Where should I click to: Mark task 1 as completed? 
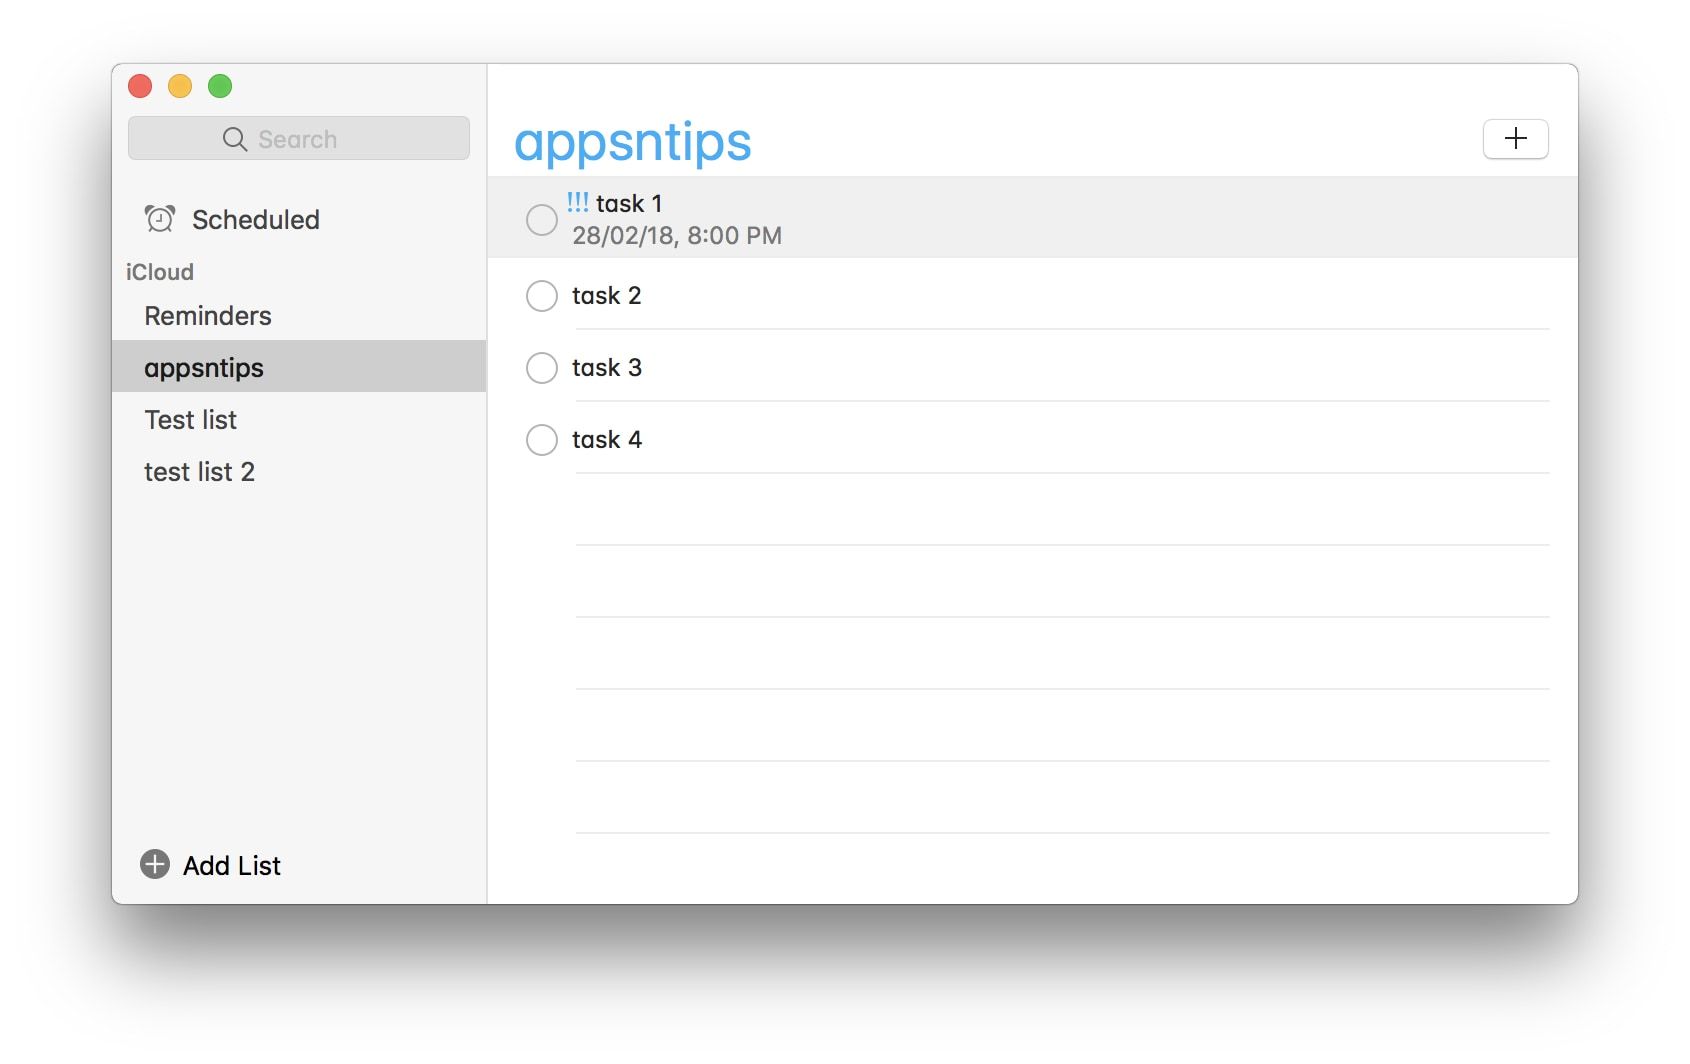(542, 220)
